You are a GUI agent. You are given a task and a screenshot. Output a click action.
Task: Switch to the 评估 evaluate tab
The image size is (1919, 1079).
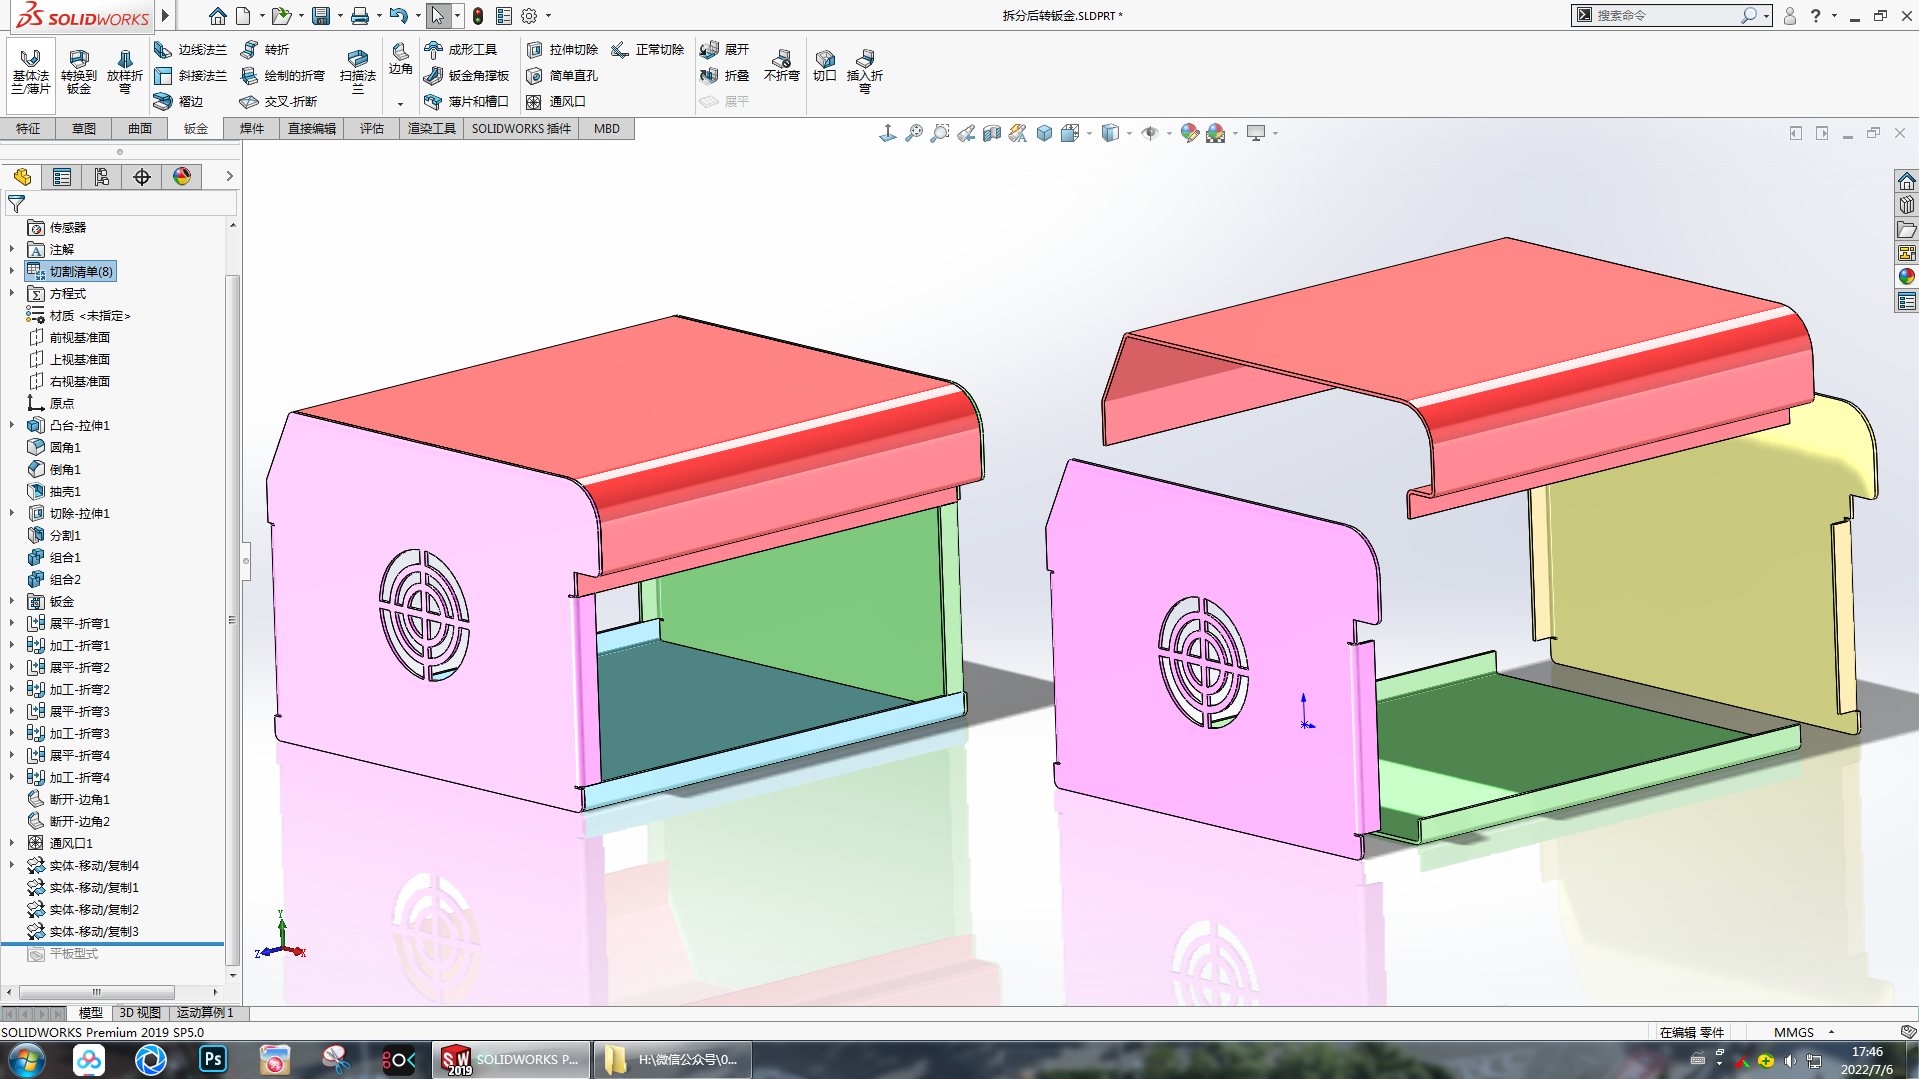372,128
